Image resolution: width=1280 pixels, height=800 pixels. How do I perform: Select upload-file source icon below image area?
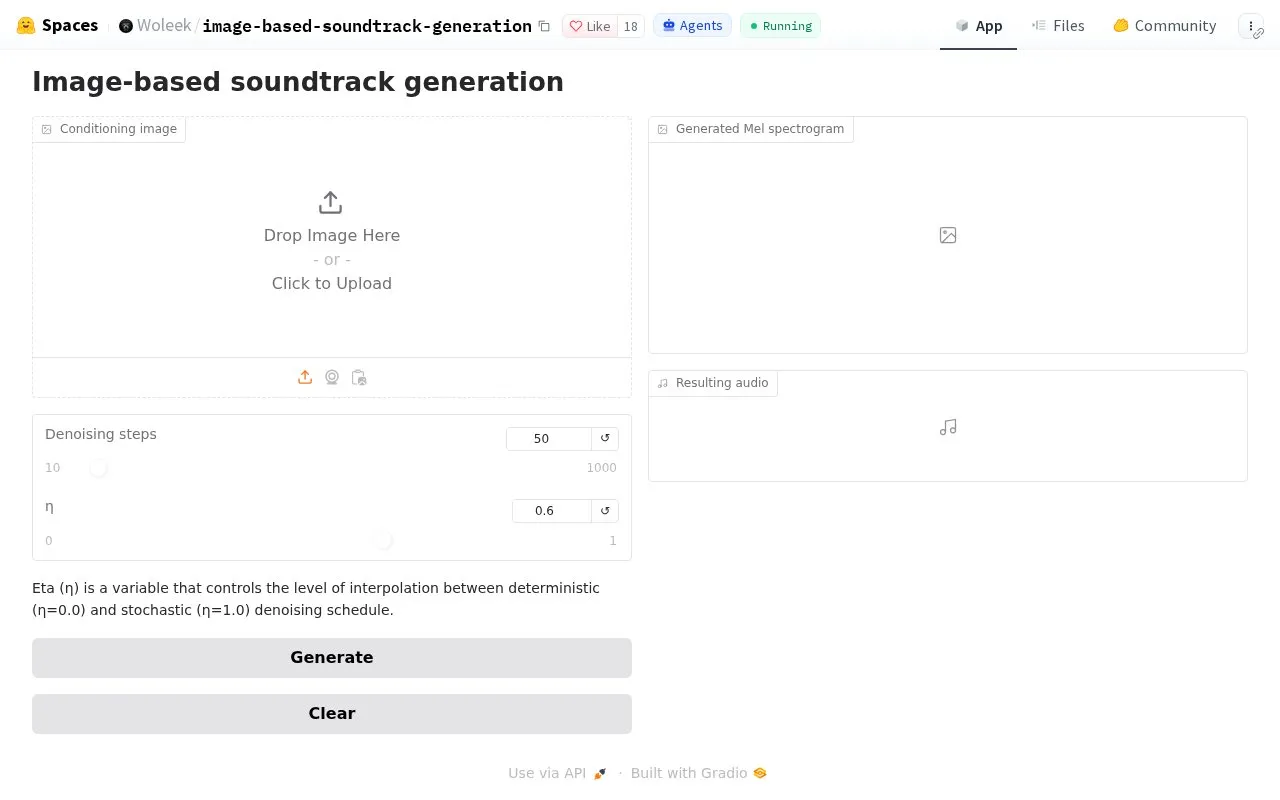coord(305,377)
